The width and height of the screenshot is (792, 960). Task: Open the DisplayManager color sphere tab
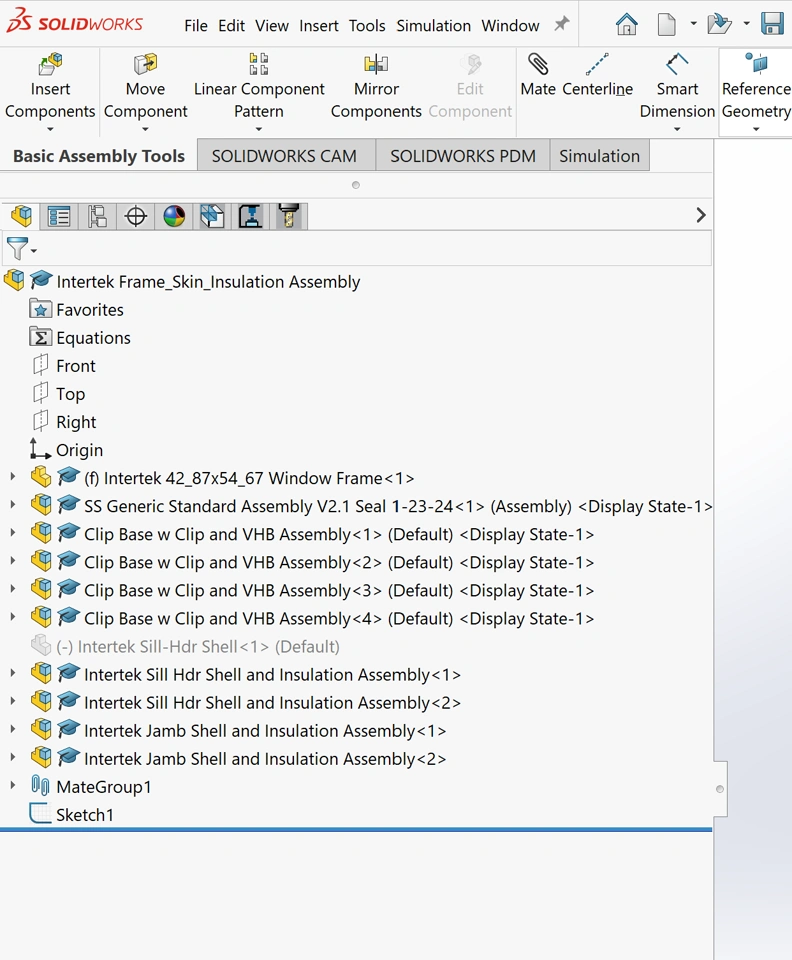(x=174, y=216)
